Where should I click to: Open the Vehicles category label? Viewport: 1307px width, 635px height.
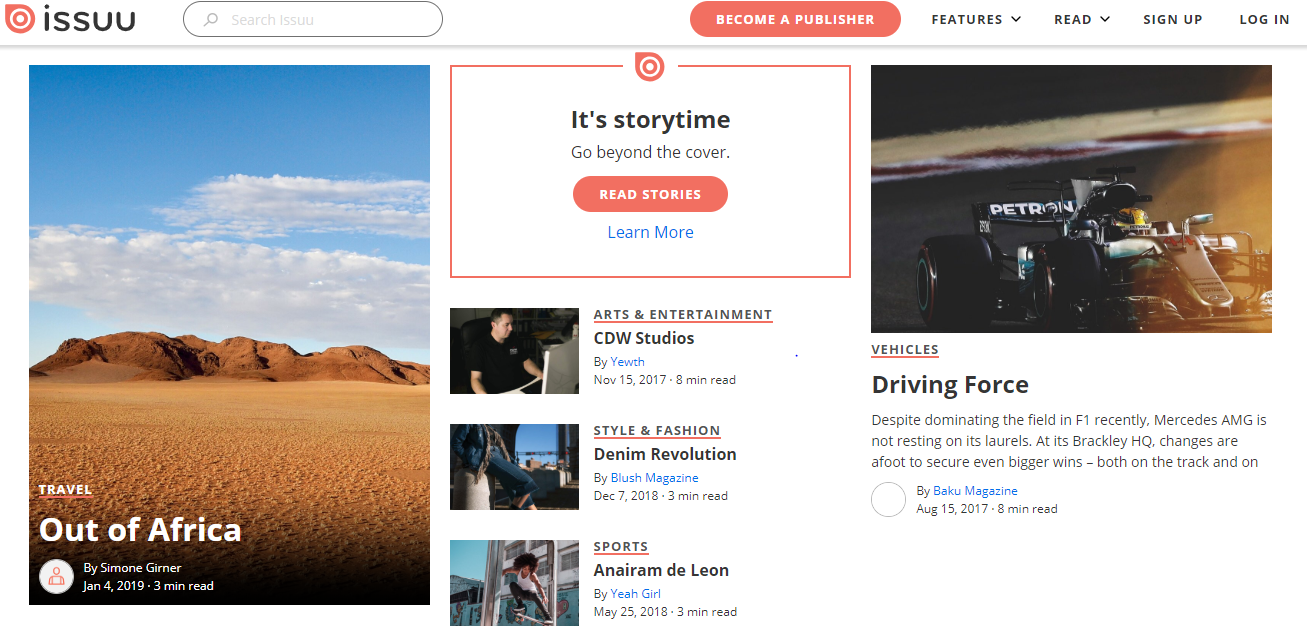[x=905, y=350]
